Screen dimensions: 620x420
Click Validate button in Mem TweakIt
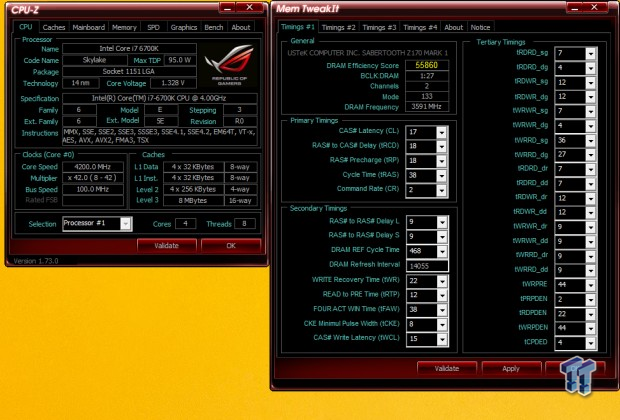(447, 368)
